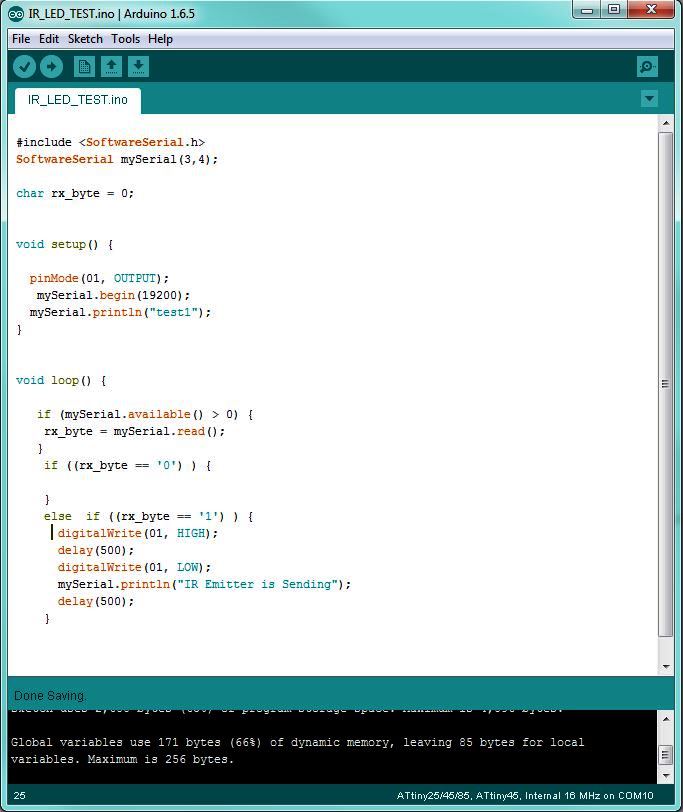683x812 pixels.
Task: Click editor scrollbar down arrow
Action: pyautogui.click(x=666, y=666)
